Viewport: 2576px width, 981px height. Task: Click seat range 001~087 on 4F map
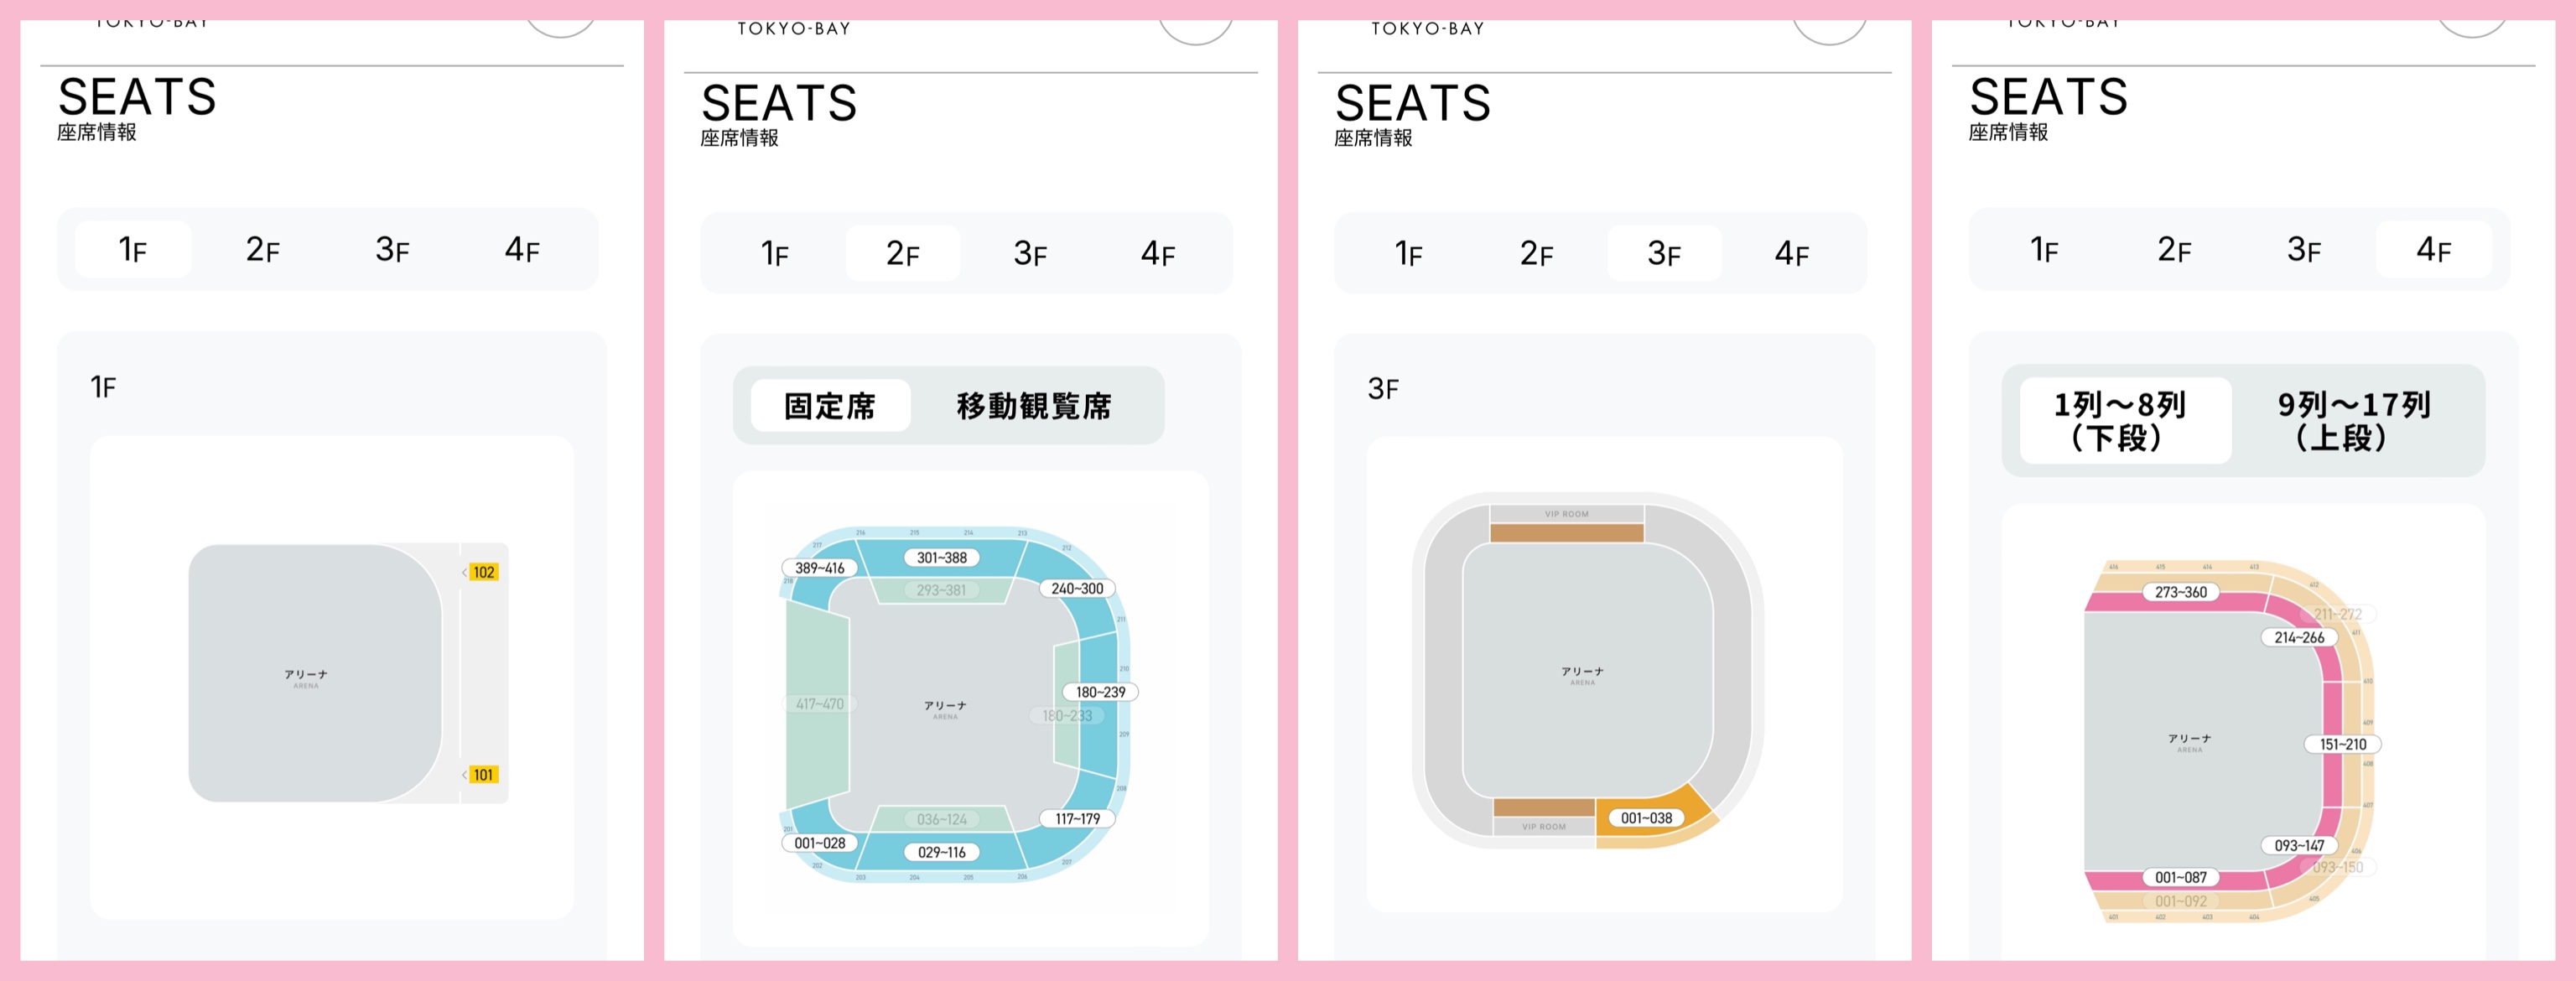click(x=2180, y=877)
